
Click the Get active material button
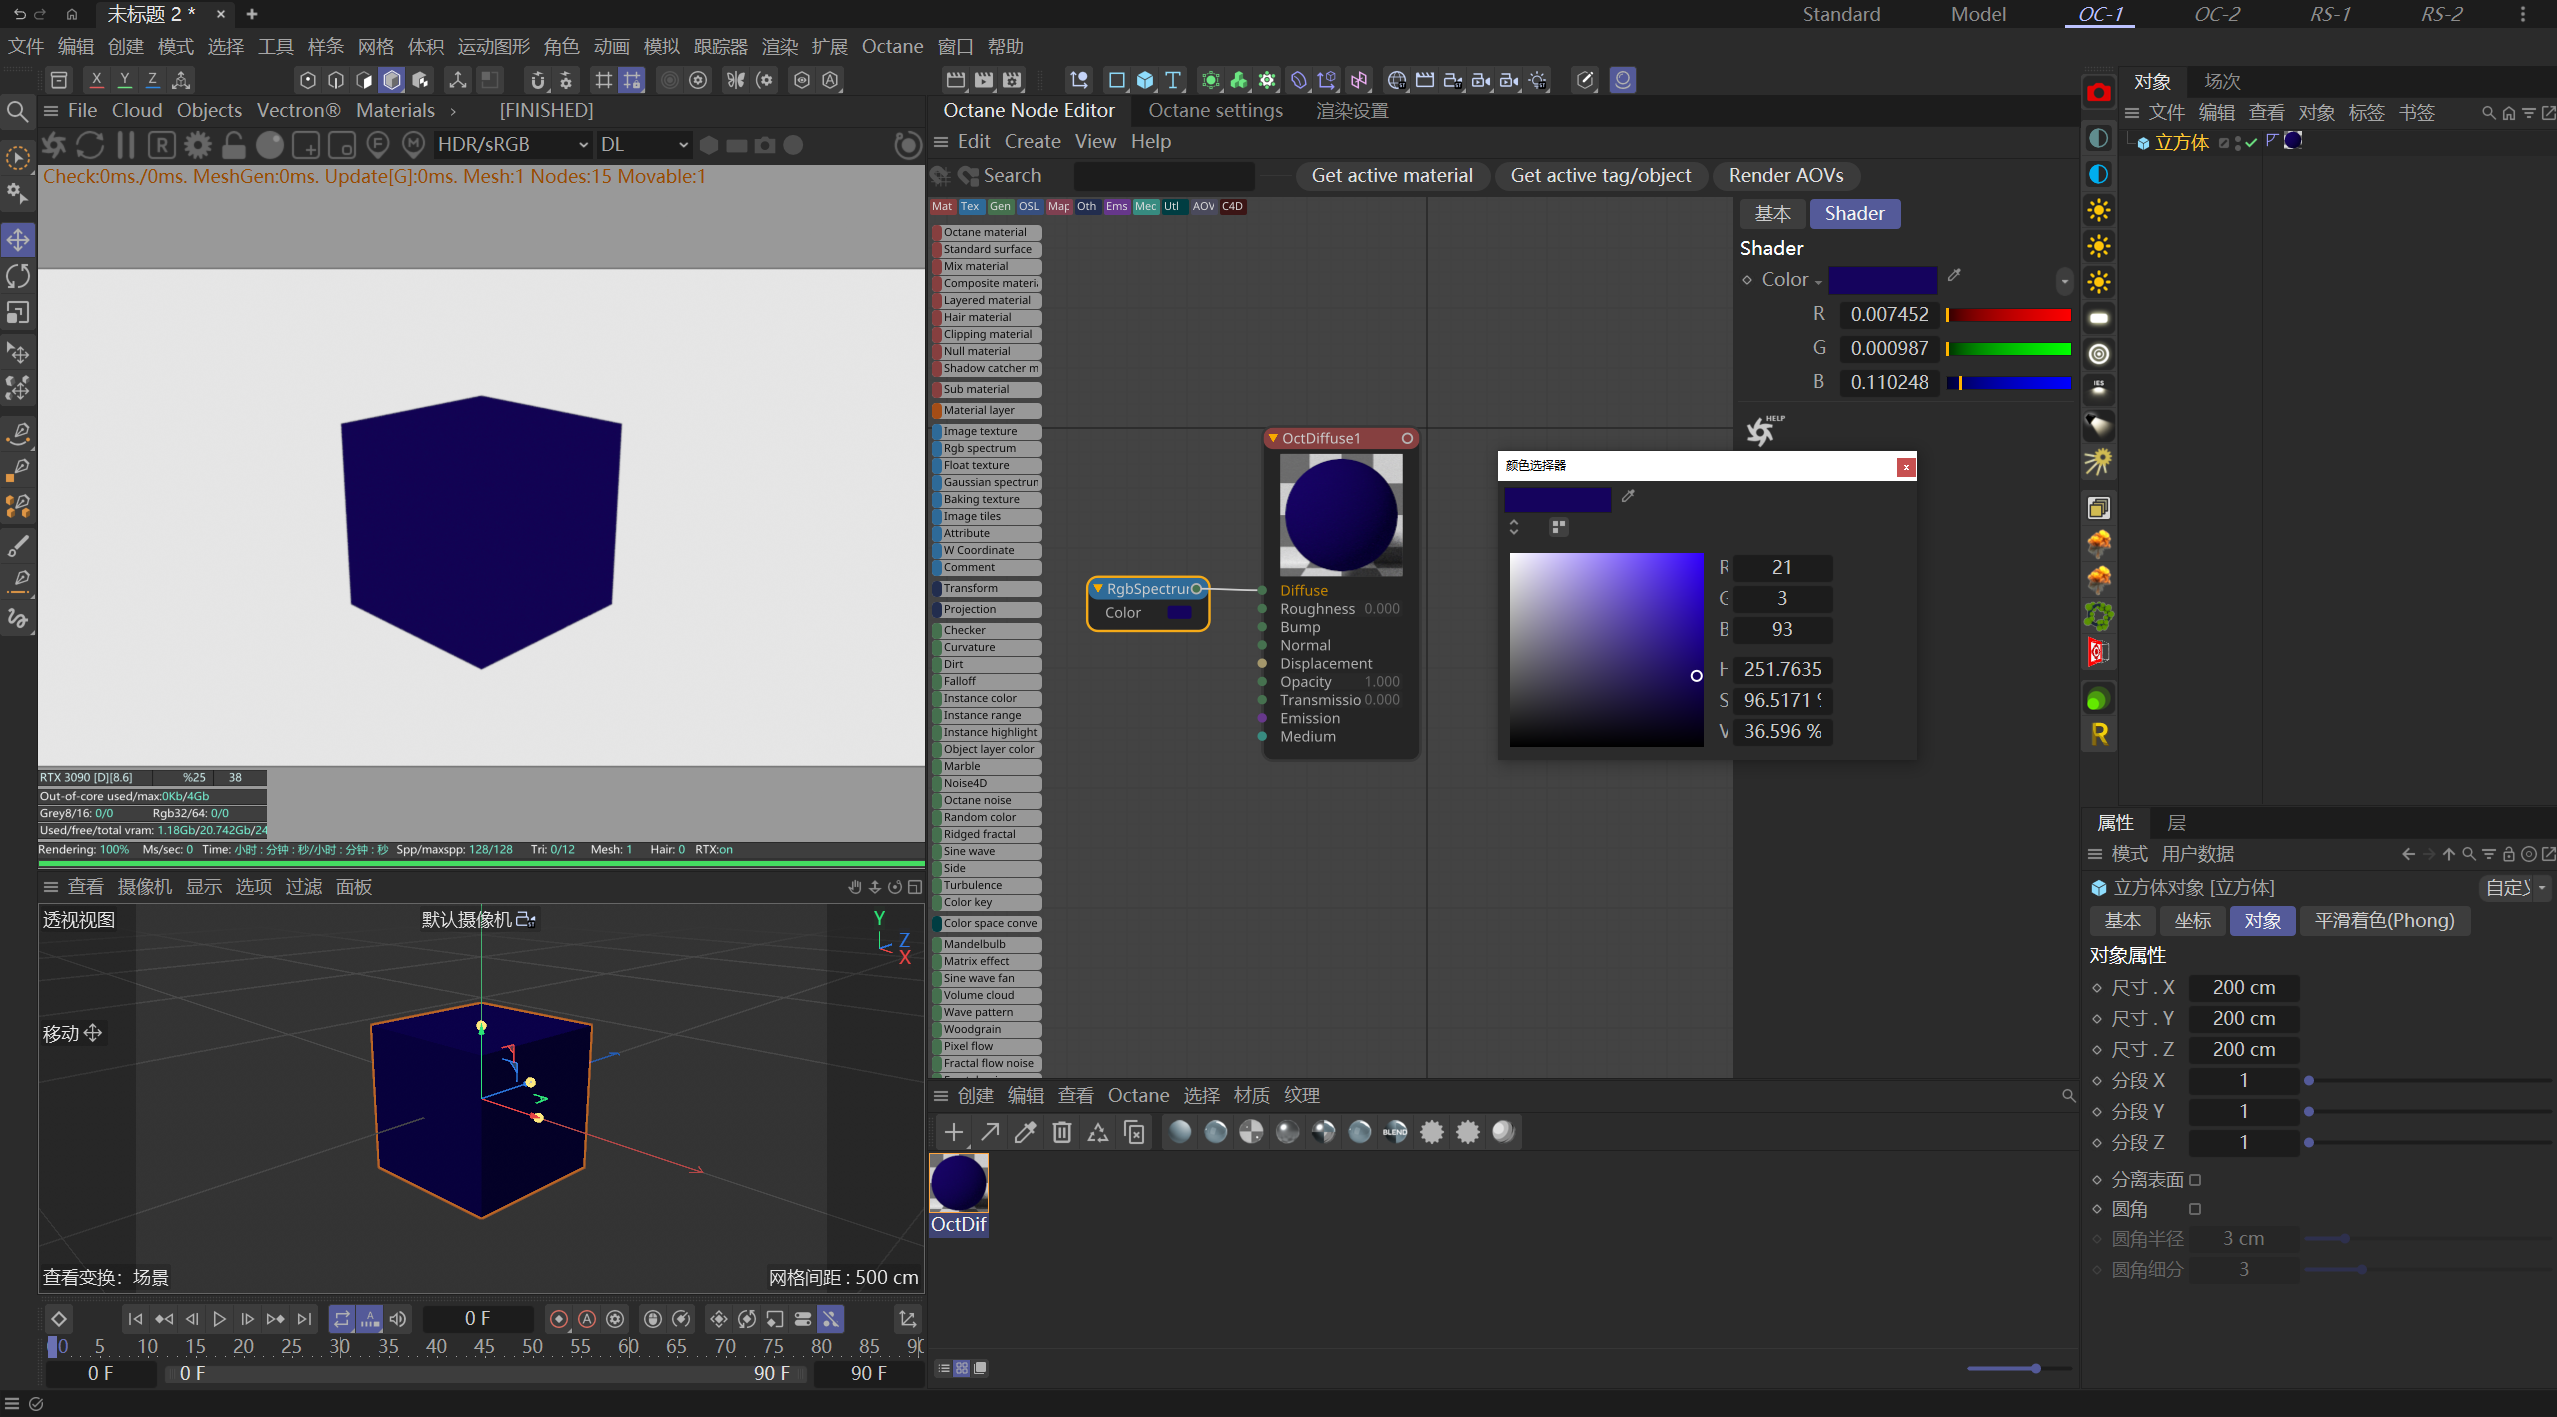[1391, 176]
